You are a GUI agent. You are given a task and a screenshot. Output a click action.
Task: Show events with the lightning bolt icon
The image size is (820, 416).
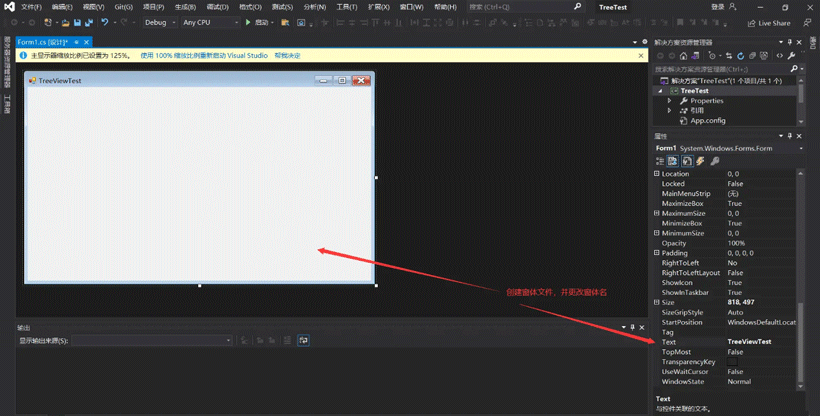click(700, 161)
